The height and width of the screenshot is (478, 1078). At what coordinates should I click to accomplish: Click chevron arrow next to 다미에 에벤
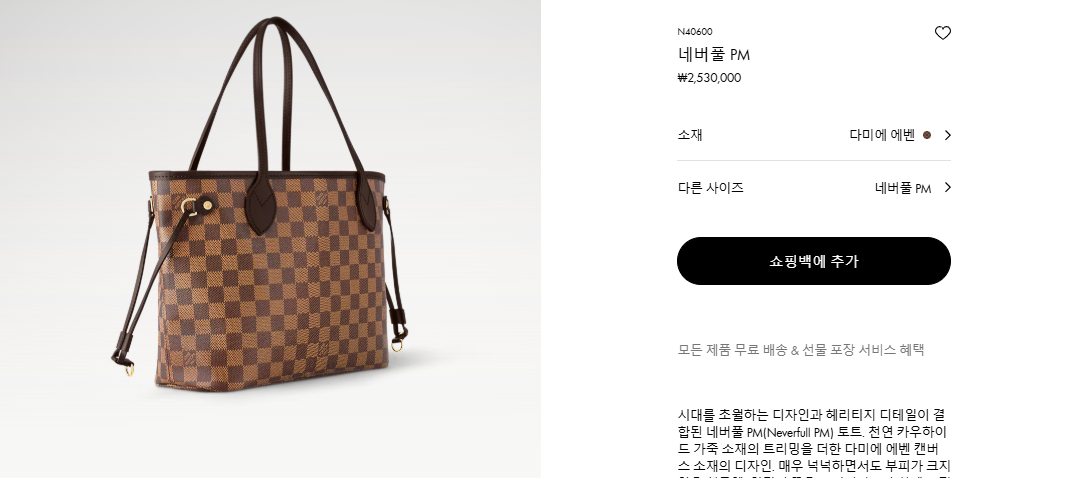(947, 135)
